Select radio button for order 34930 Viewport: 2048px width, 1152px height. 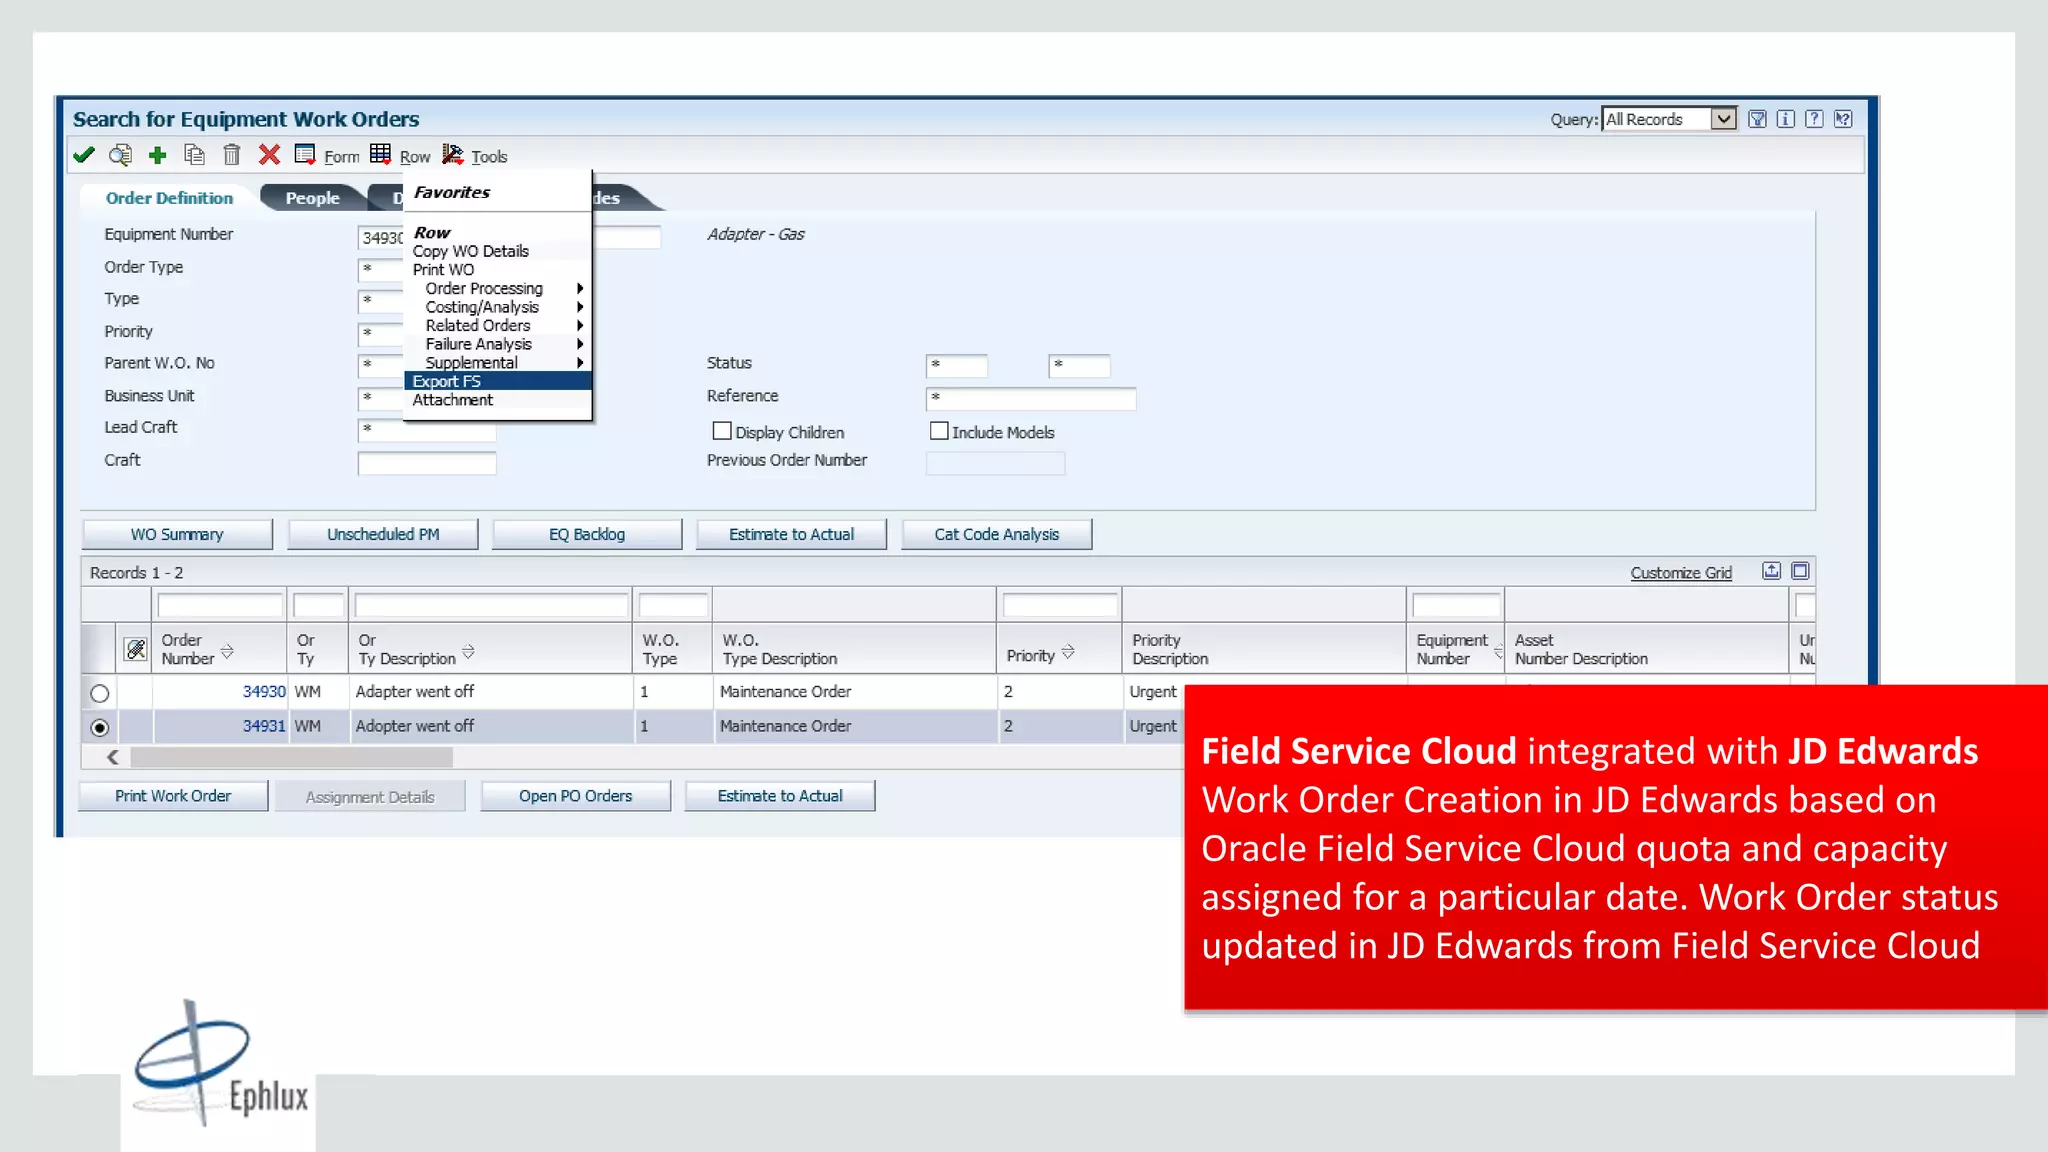coord(99,693)
